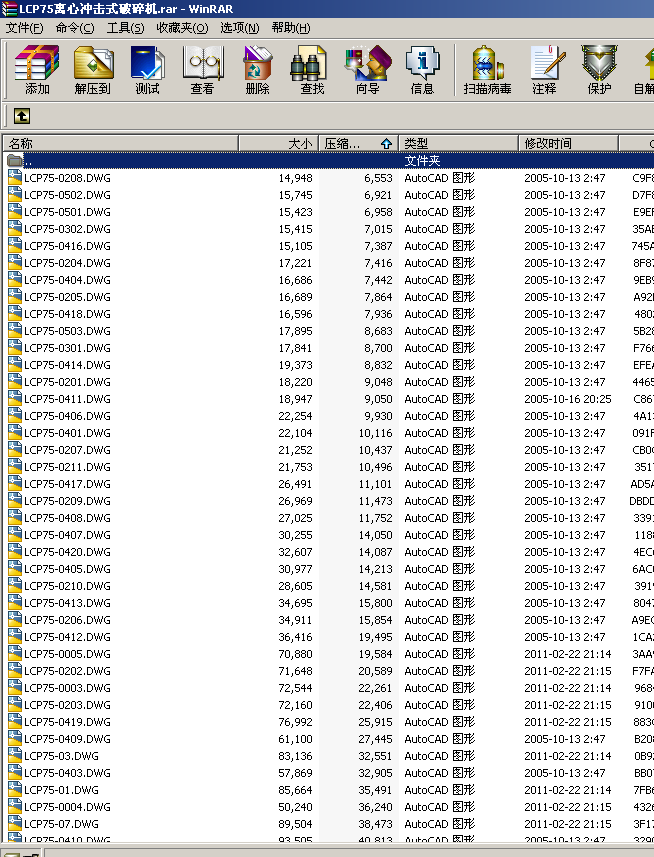Launch the Wizard (向导) tool
654x857 pixels.
click(368, 70)
